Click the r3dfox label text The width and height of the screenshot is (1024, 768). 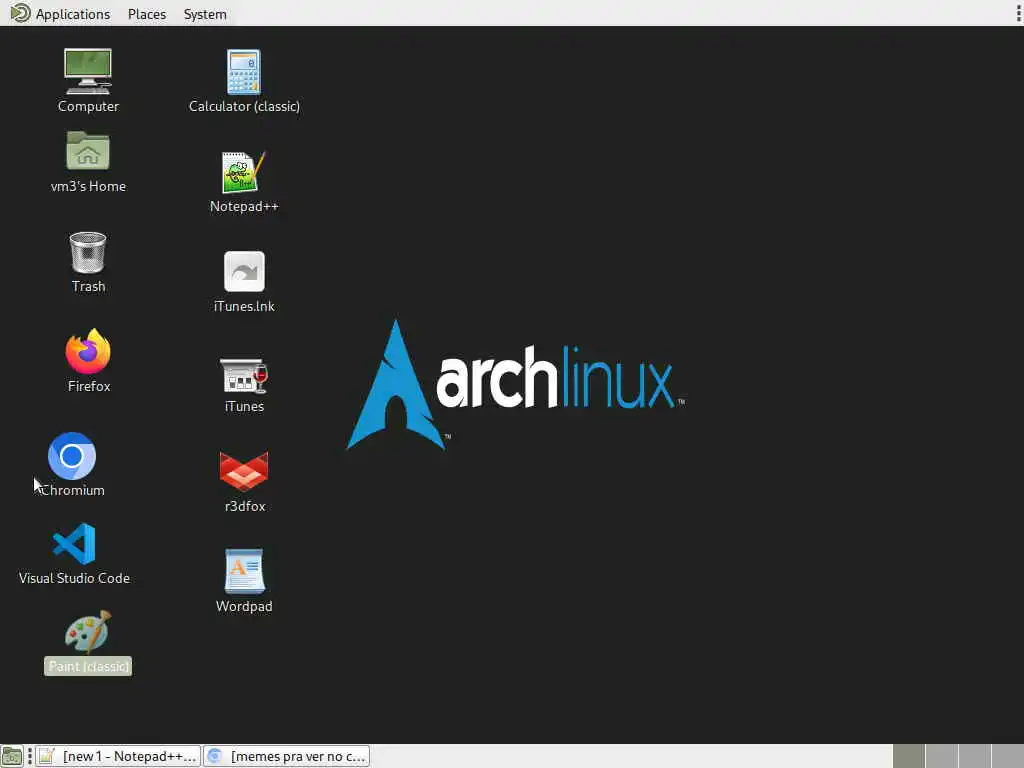click(x=245, y=506)
